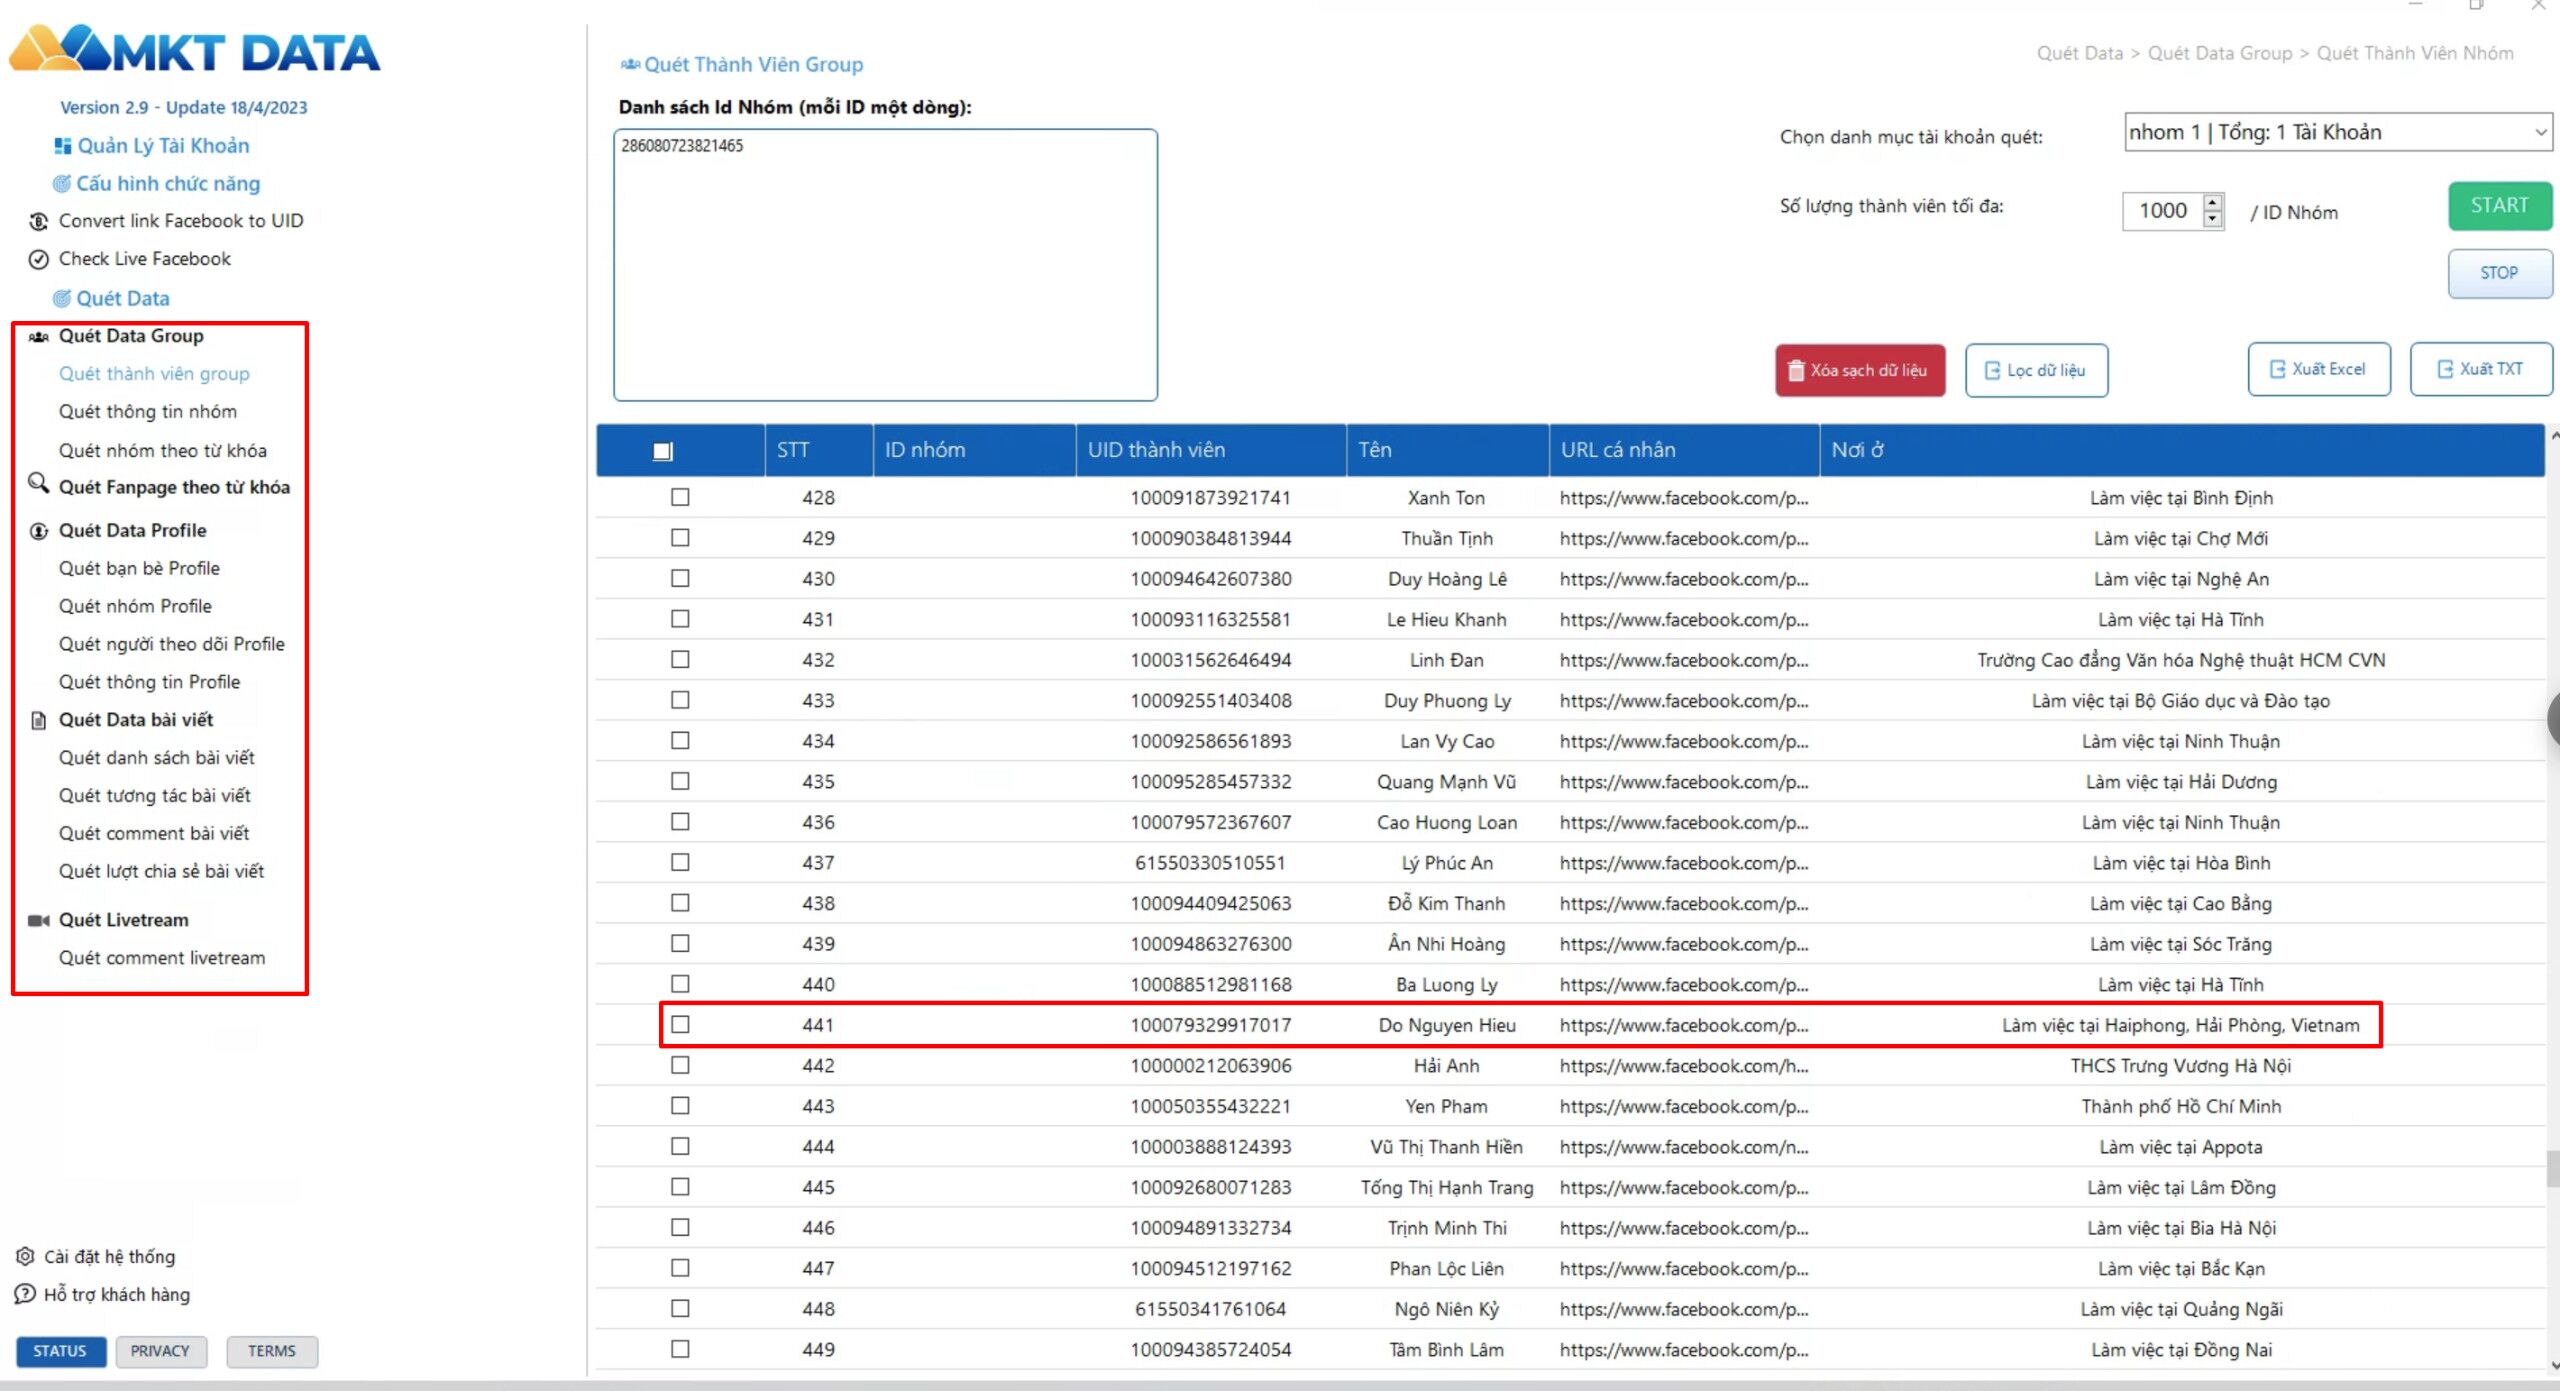The height and width of the screenshot is (1391, 2560).
Task: Click the Quét Data target icon
Action: point(62,298)
